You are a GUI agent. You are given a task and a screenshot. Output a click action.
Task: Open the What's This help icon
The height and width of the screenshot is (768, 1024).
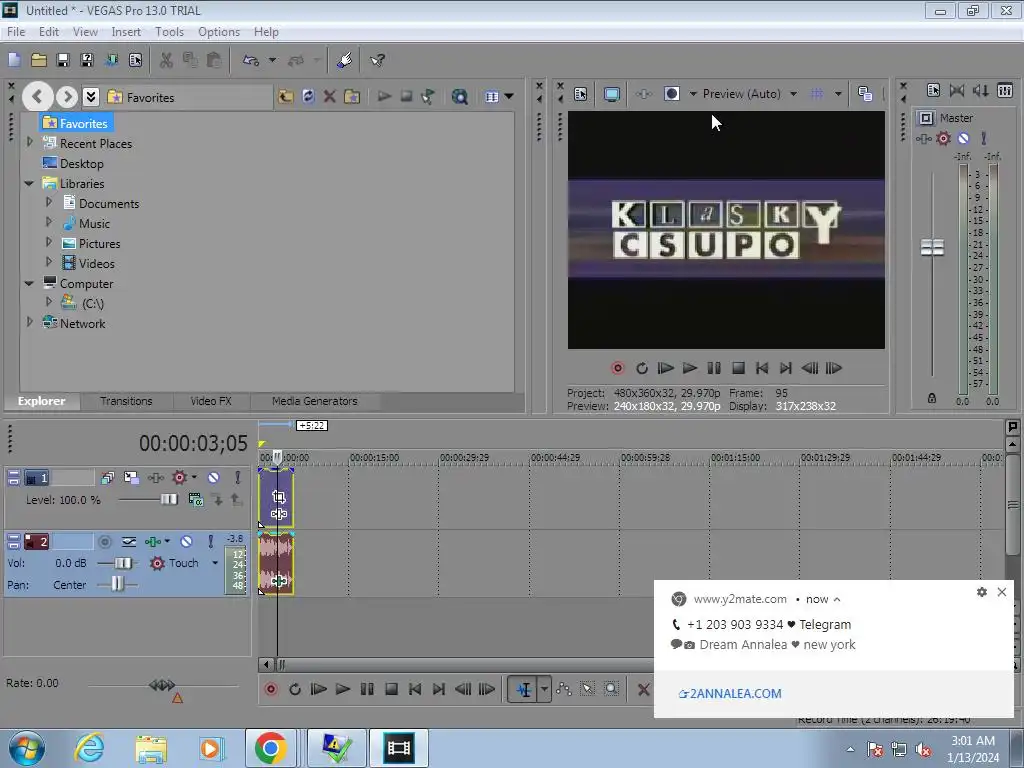click(377, 60)
